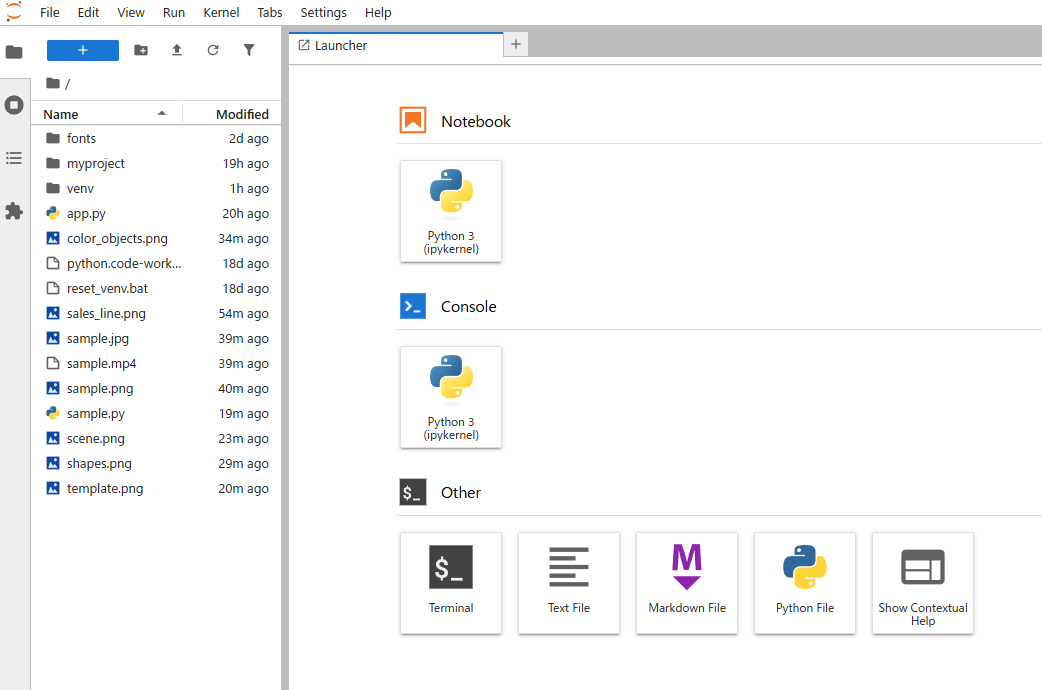Open the Settings menu
Screen dimensions: 1042x690
[x=323, y=13]
